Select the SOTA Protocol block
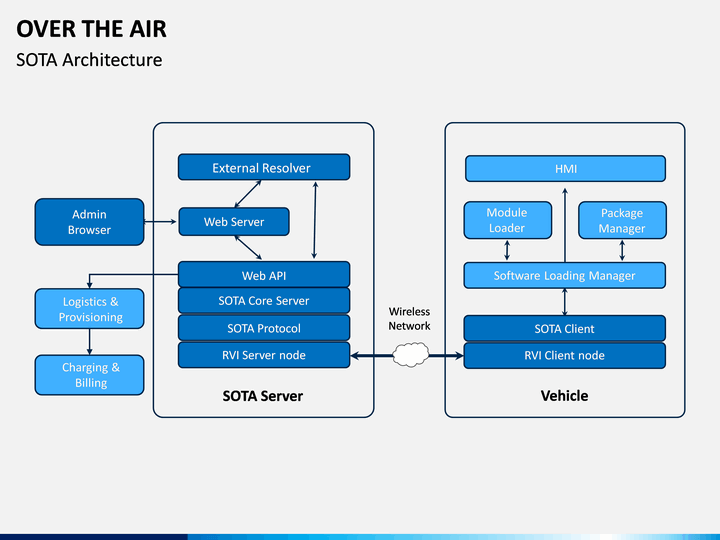 (264, 328)
